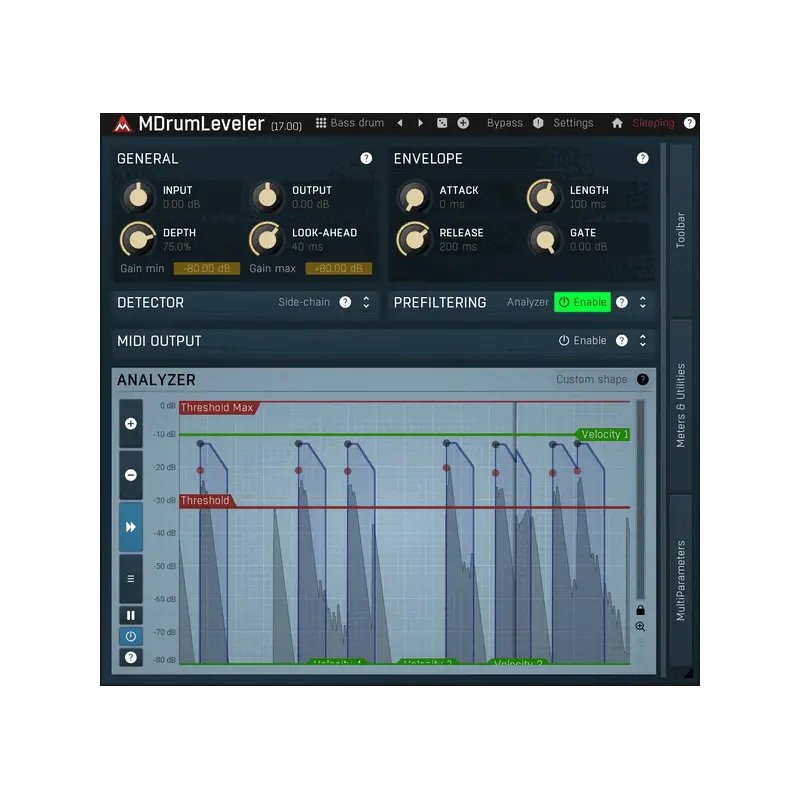Open help for the Detector section
The width and height of the screenshot is (800, 800).
[x=345, y=302]
